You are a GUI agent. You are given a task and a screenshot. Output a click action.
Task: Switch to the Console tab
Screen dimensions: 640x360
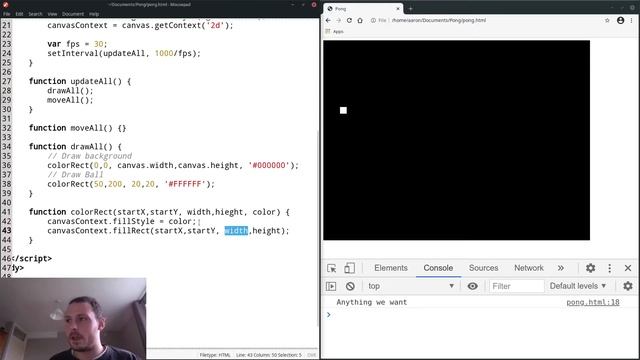[438, 268]
